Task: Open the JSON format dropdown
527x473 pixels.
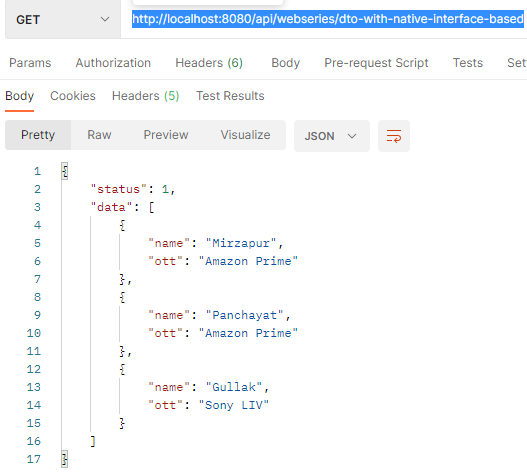Action: [x=332, y=136]
